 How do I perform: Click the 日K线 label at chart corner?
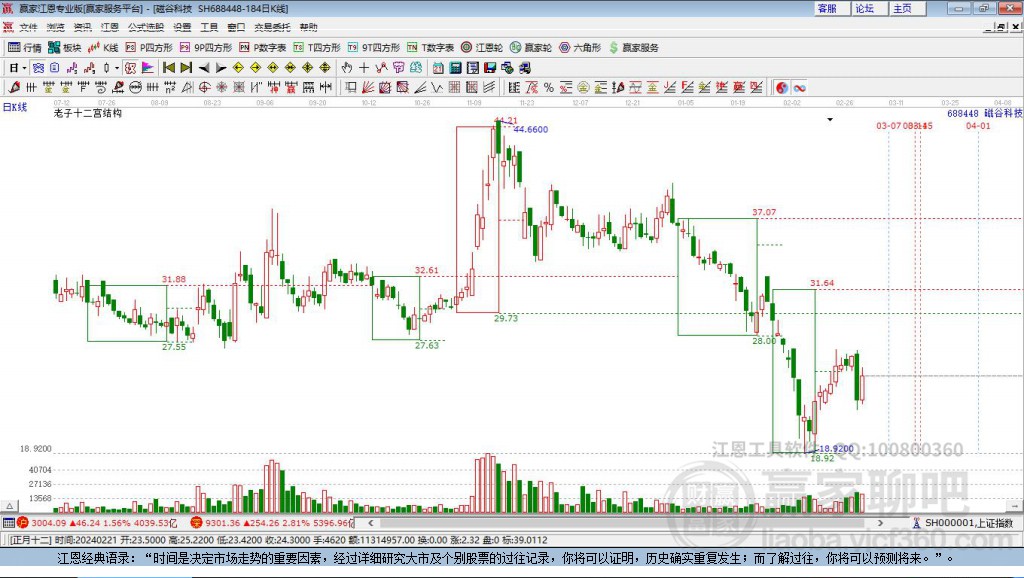(15, 107)
